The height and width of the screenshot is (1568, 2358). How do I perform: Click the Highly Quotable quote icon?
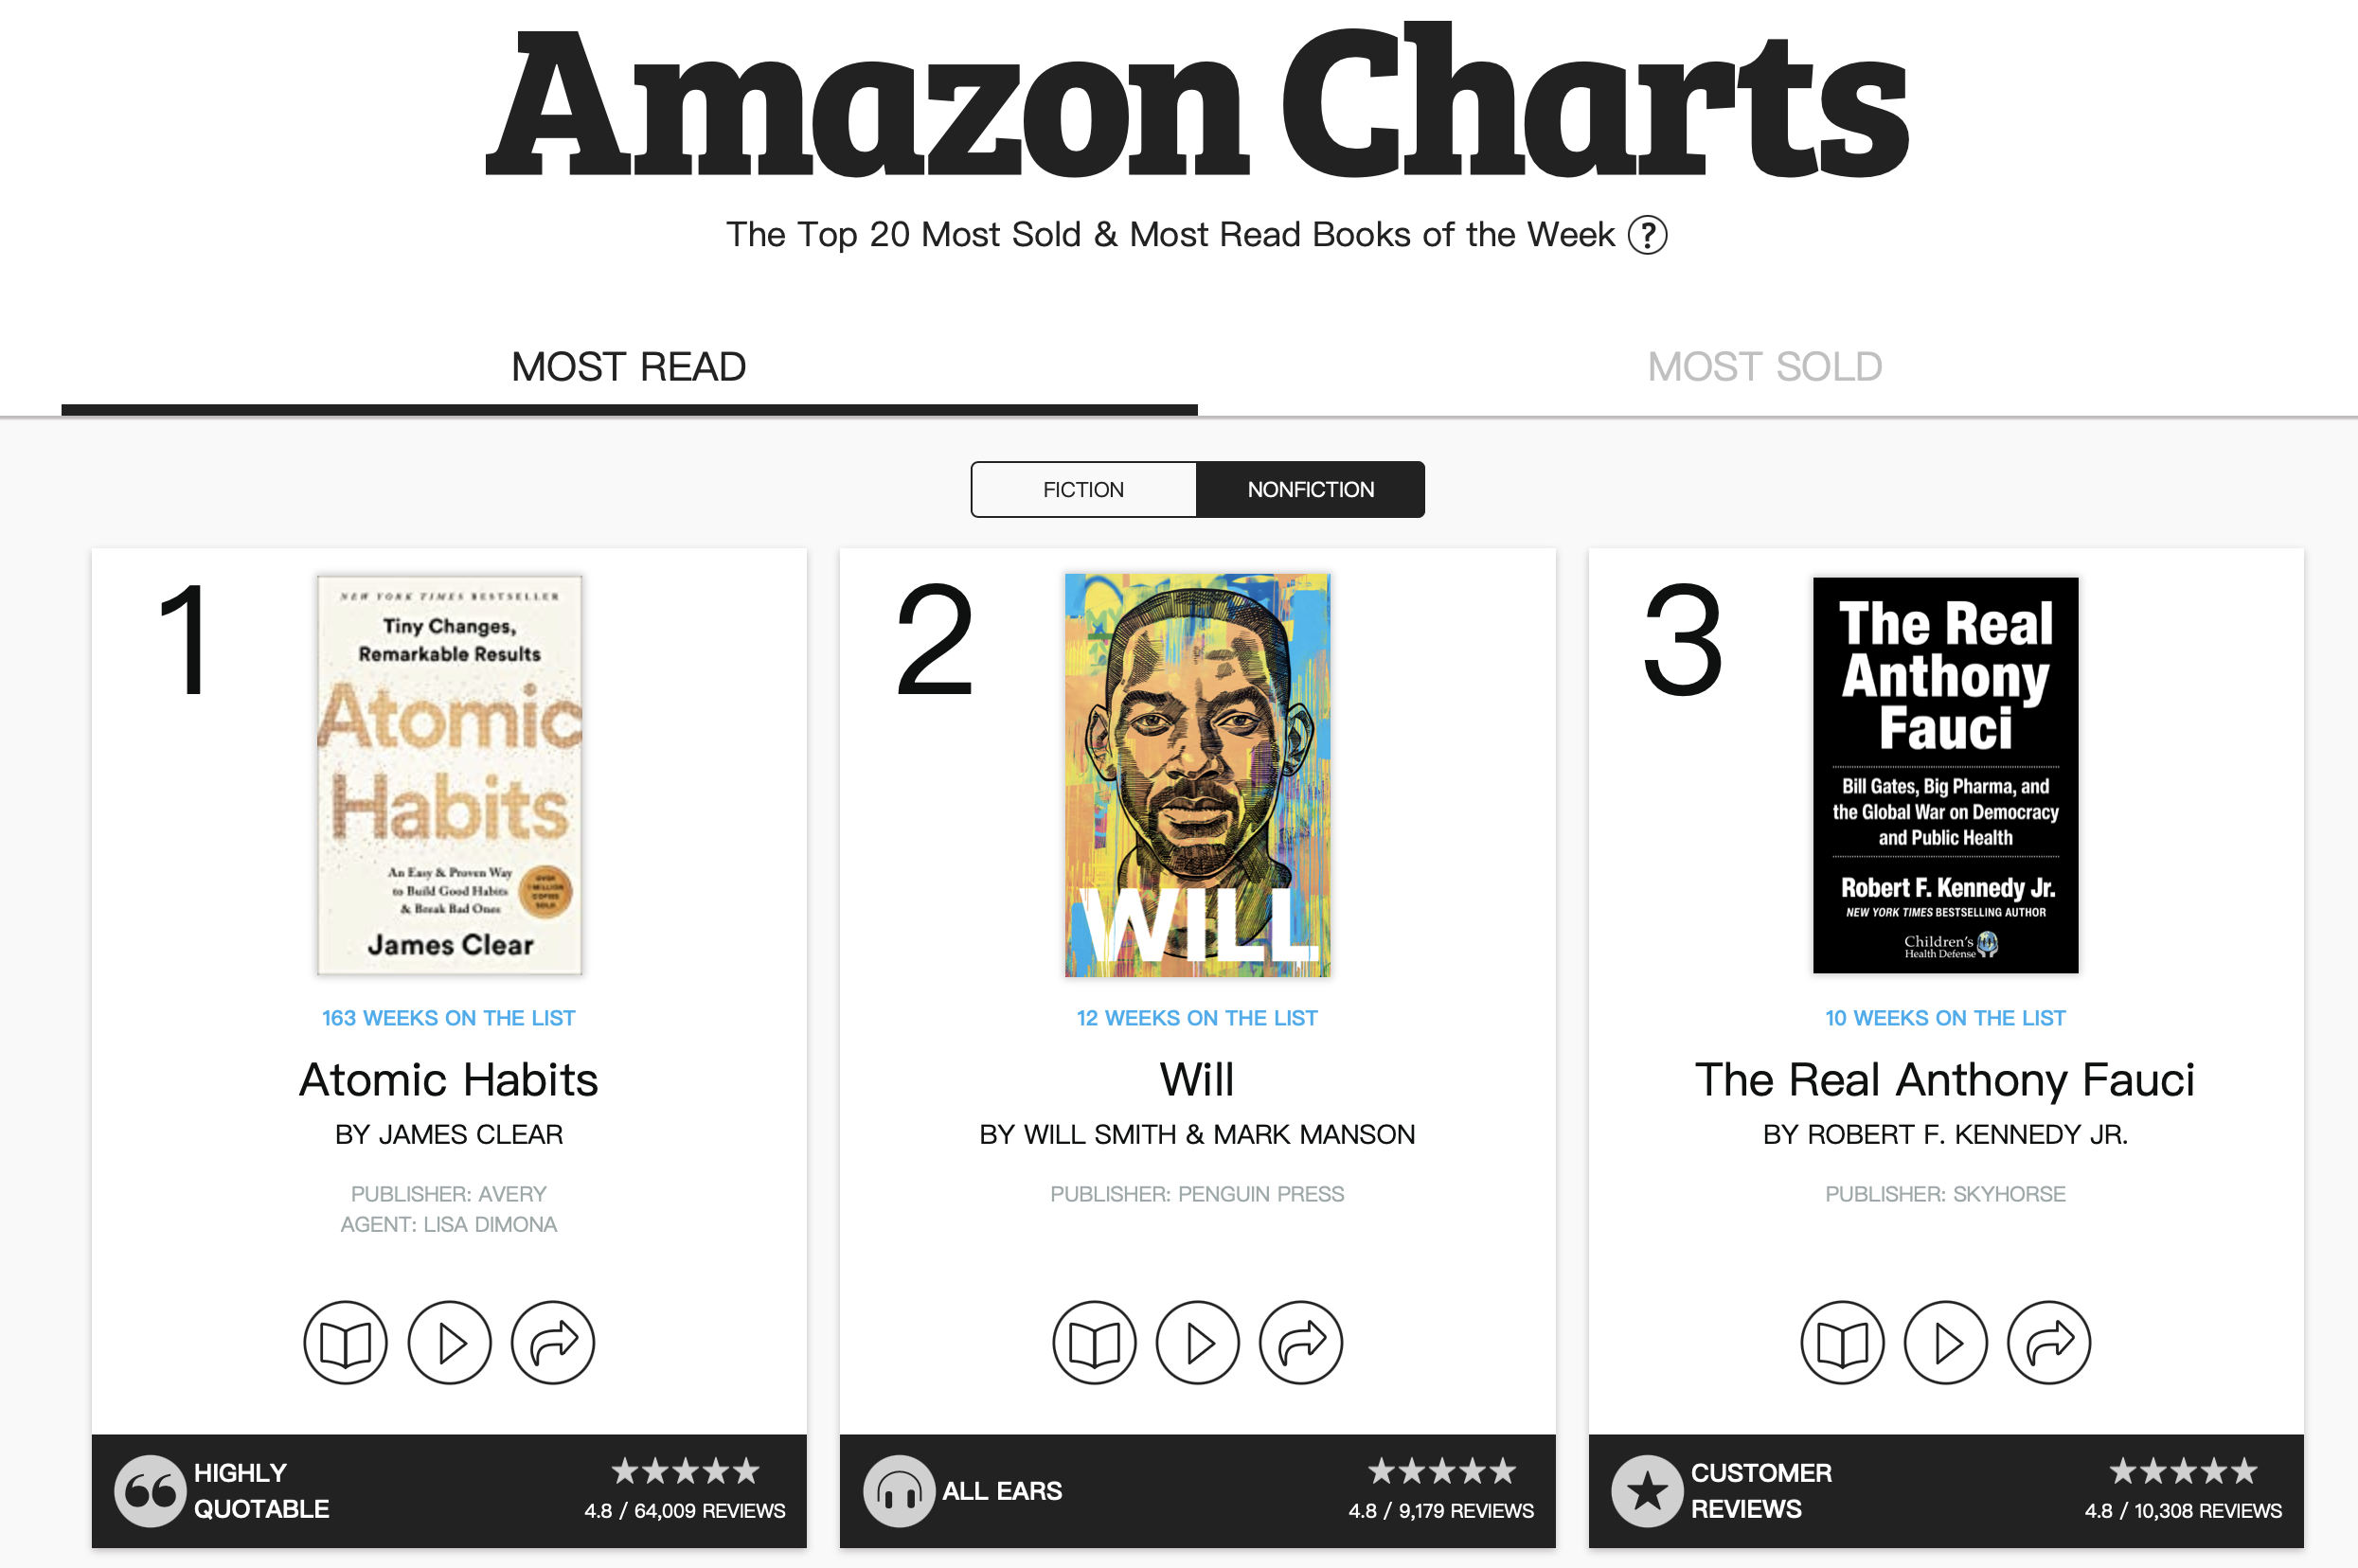tap(150, 1491)
